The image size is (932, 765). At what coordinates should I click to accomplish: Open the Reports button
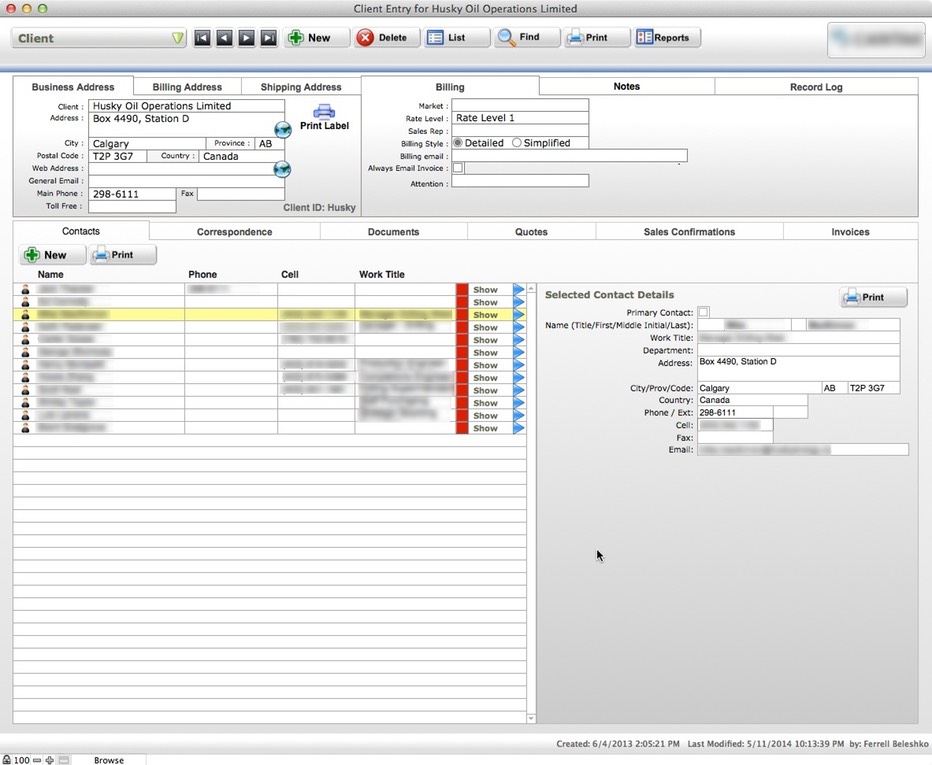pyautogui.click(x=667, y=37)
